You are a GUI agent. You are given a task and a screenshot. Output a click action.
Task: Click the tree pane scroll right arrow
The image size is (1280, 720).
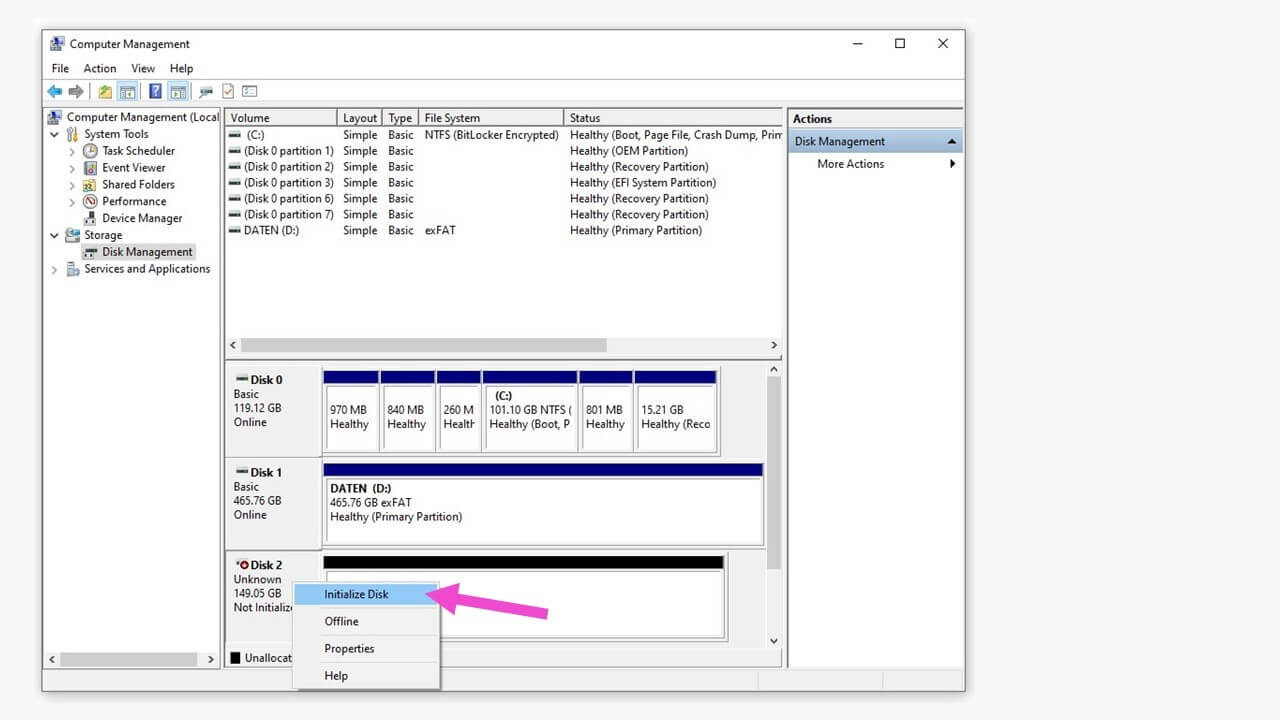click(x=210, y=659)
